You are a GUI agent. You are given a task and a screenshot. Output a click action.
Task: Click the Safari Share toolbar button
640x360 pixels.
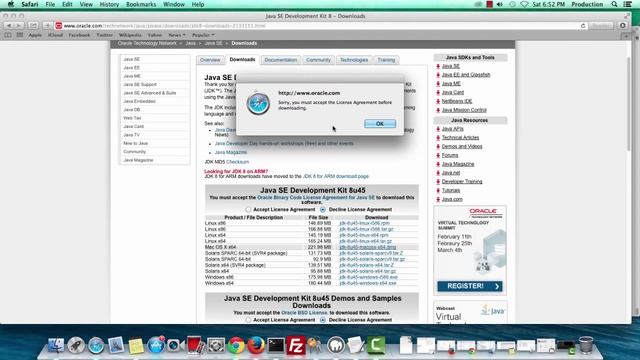pos(33,25)
